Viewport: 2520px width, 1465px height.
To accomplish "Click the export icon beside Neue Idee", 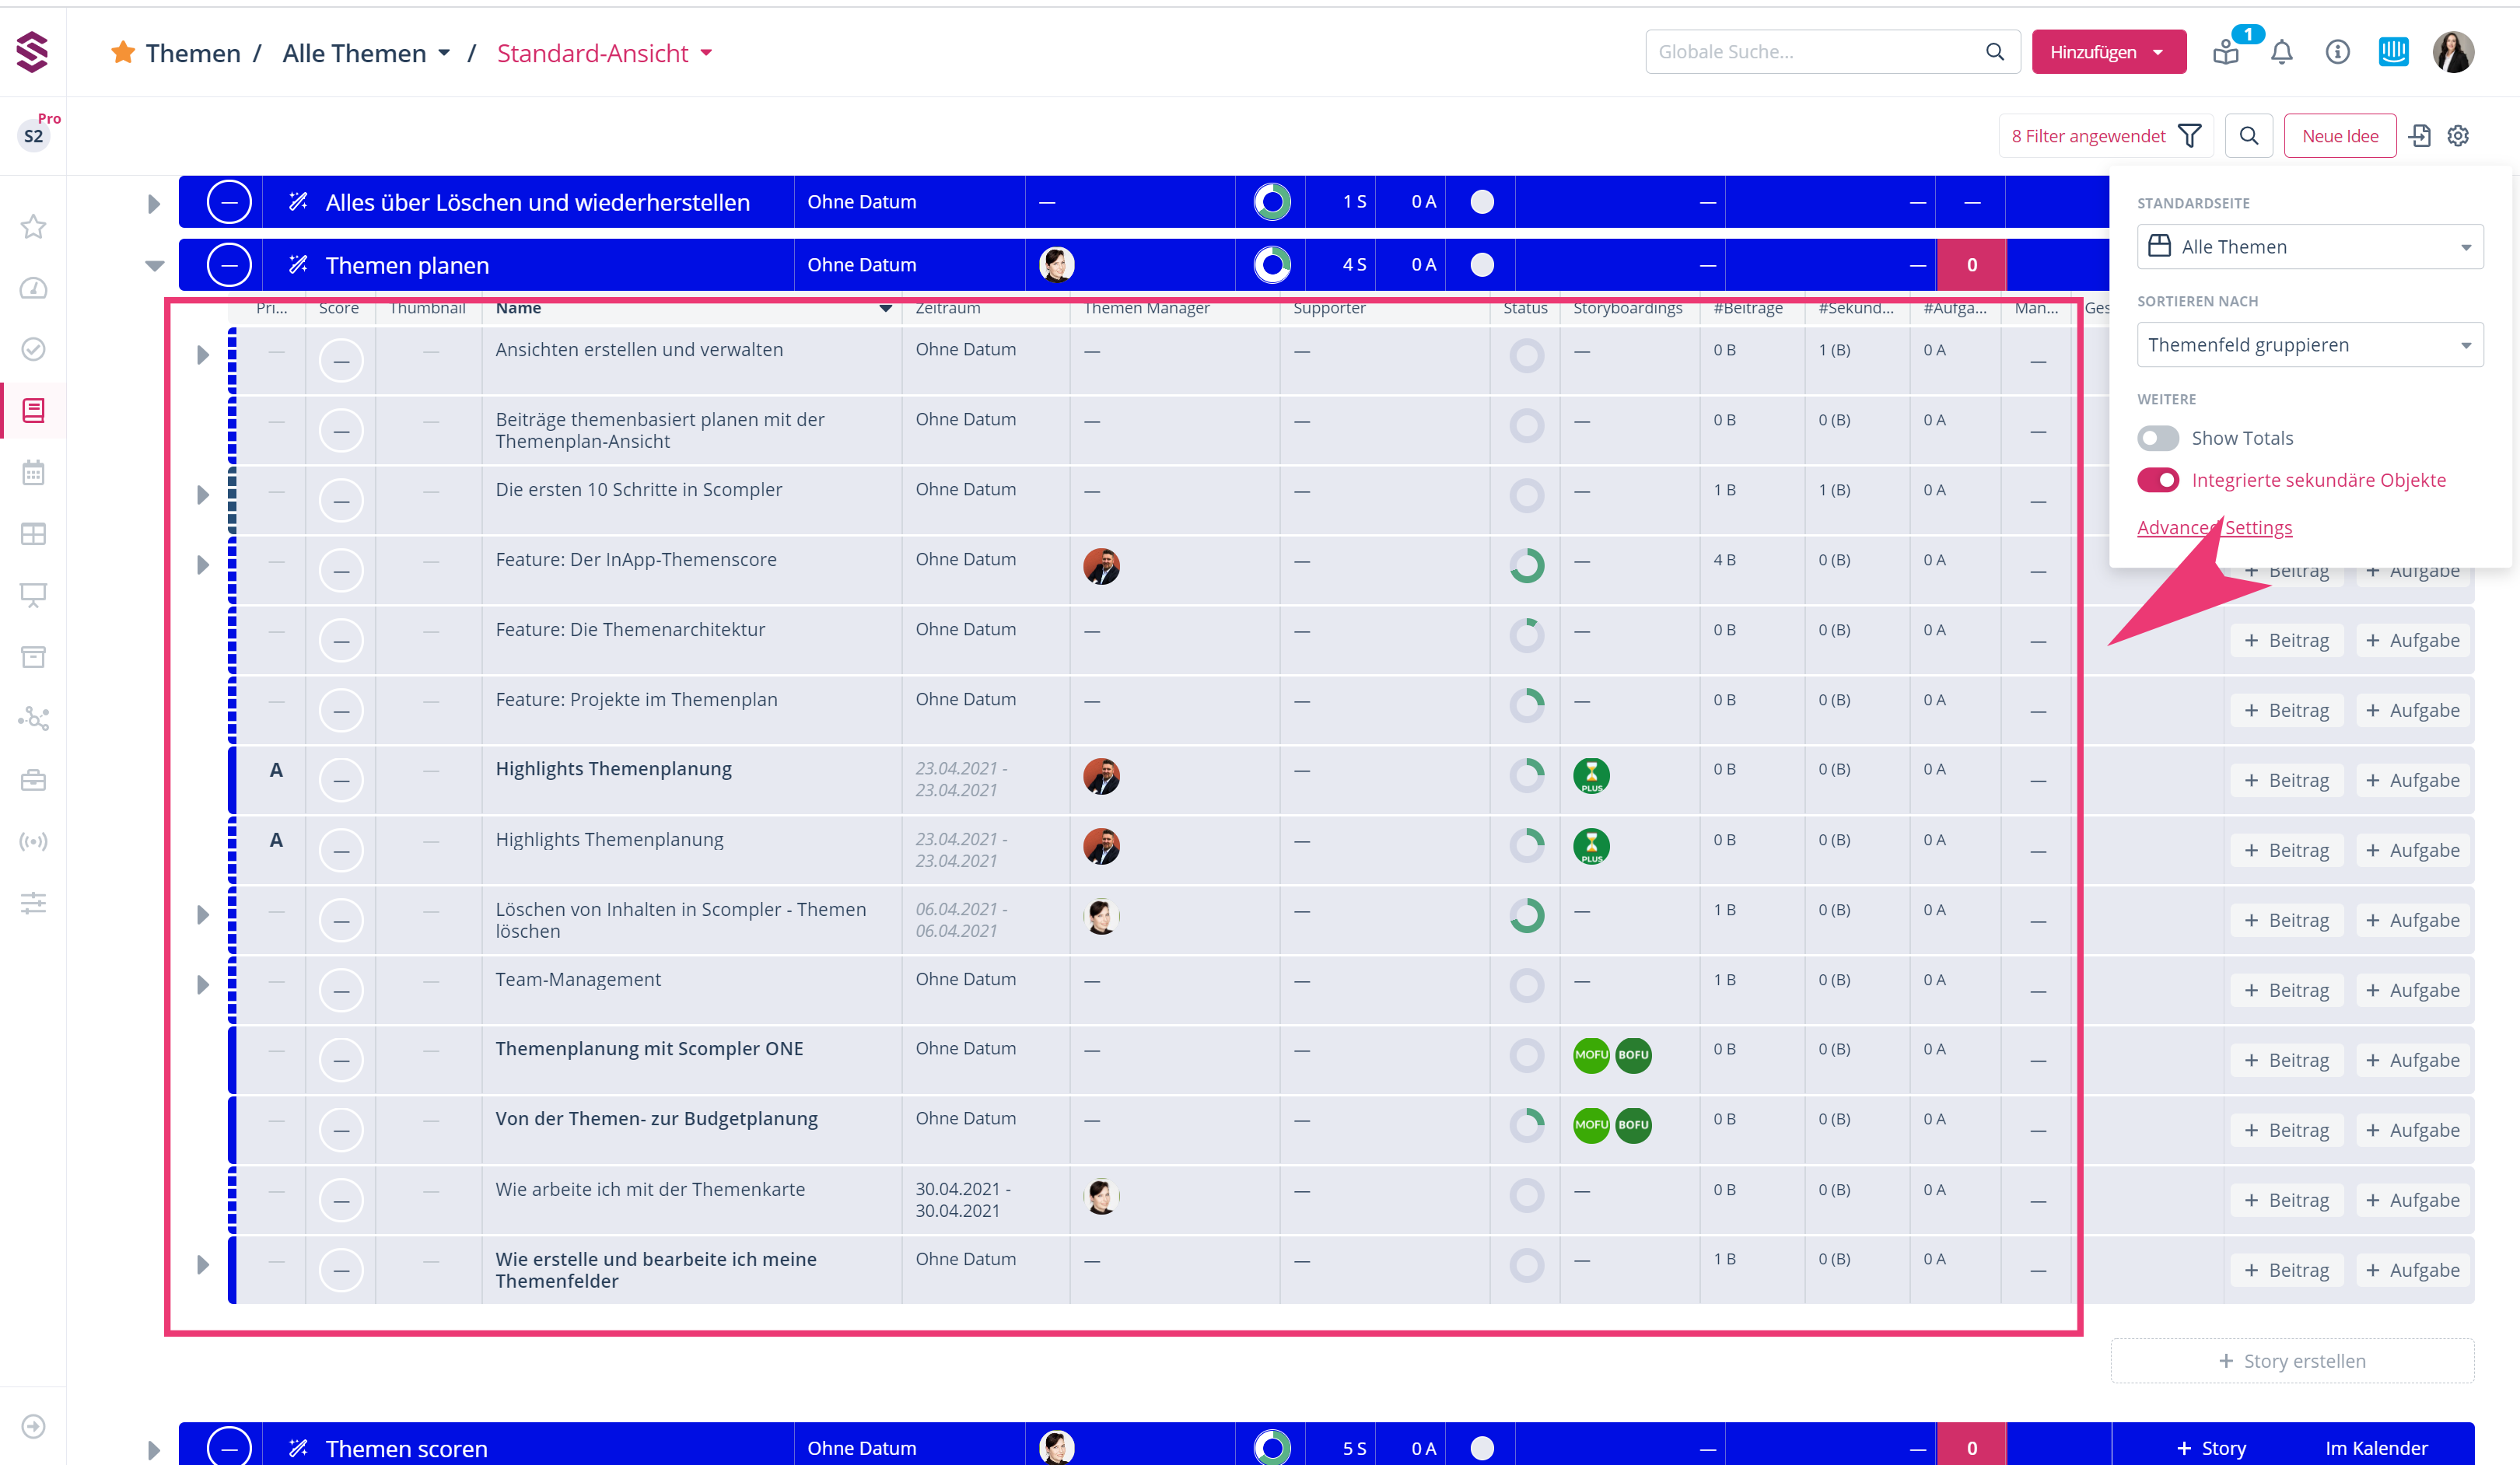I will click(x=2419, y=136).
